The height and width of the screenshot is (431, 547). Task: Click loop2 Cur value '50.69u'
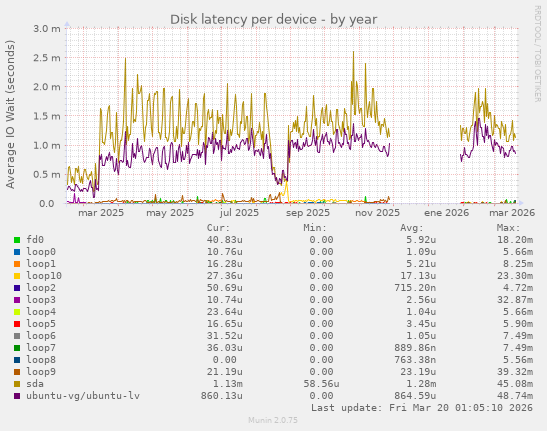(225, 288)
